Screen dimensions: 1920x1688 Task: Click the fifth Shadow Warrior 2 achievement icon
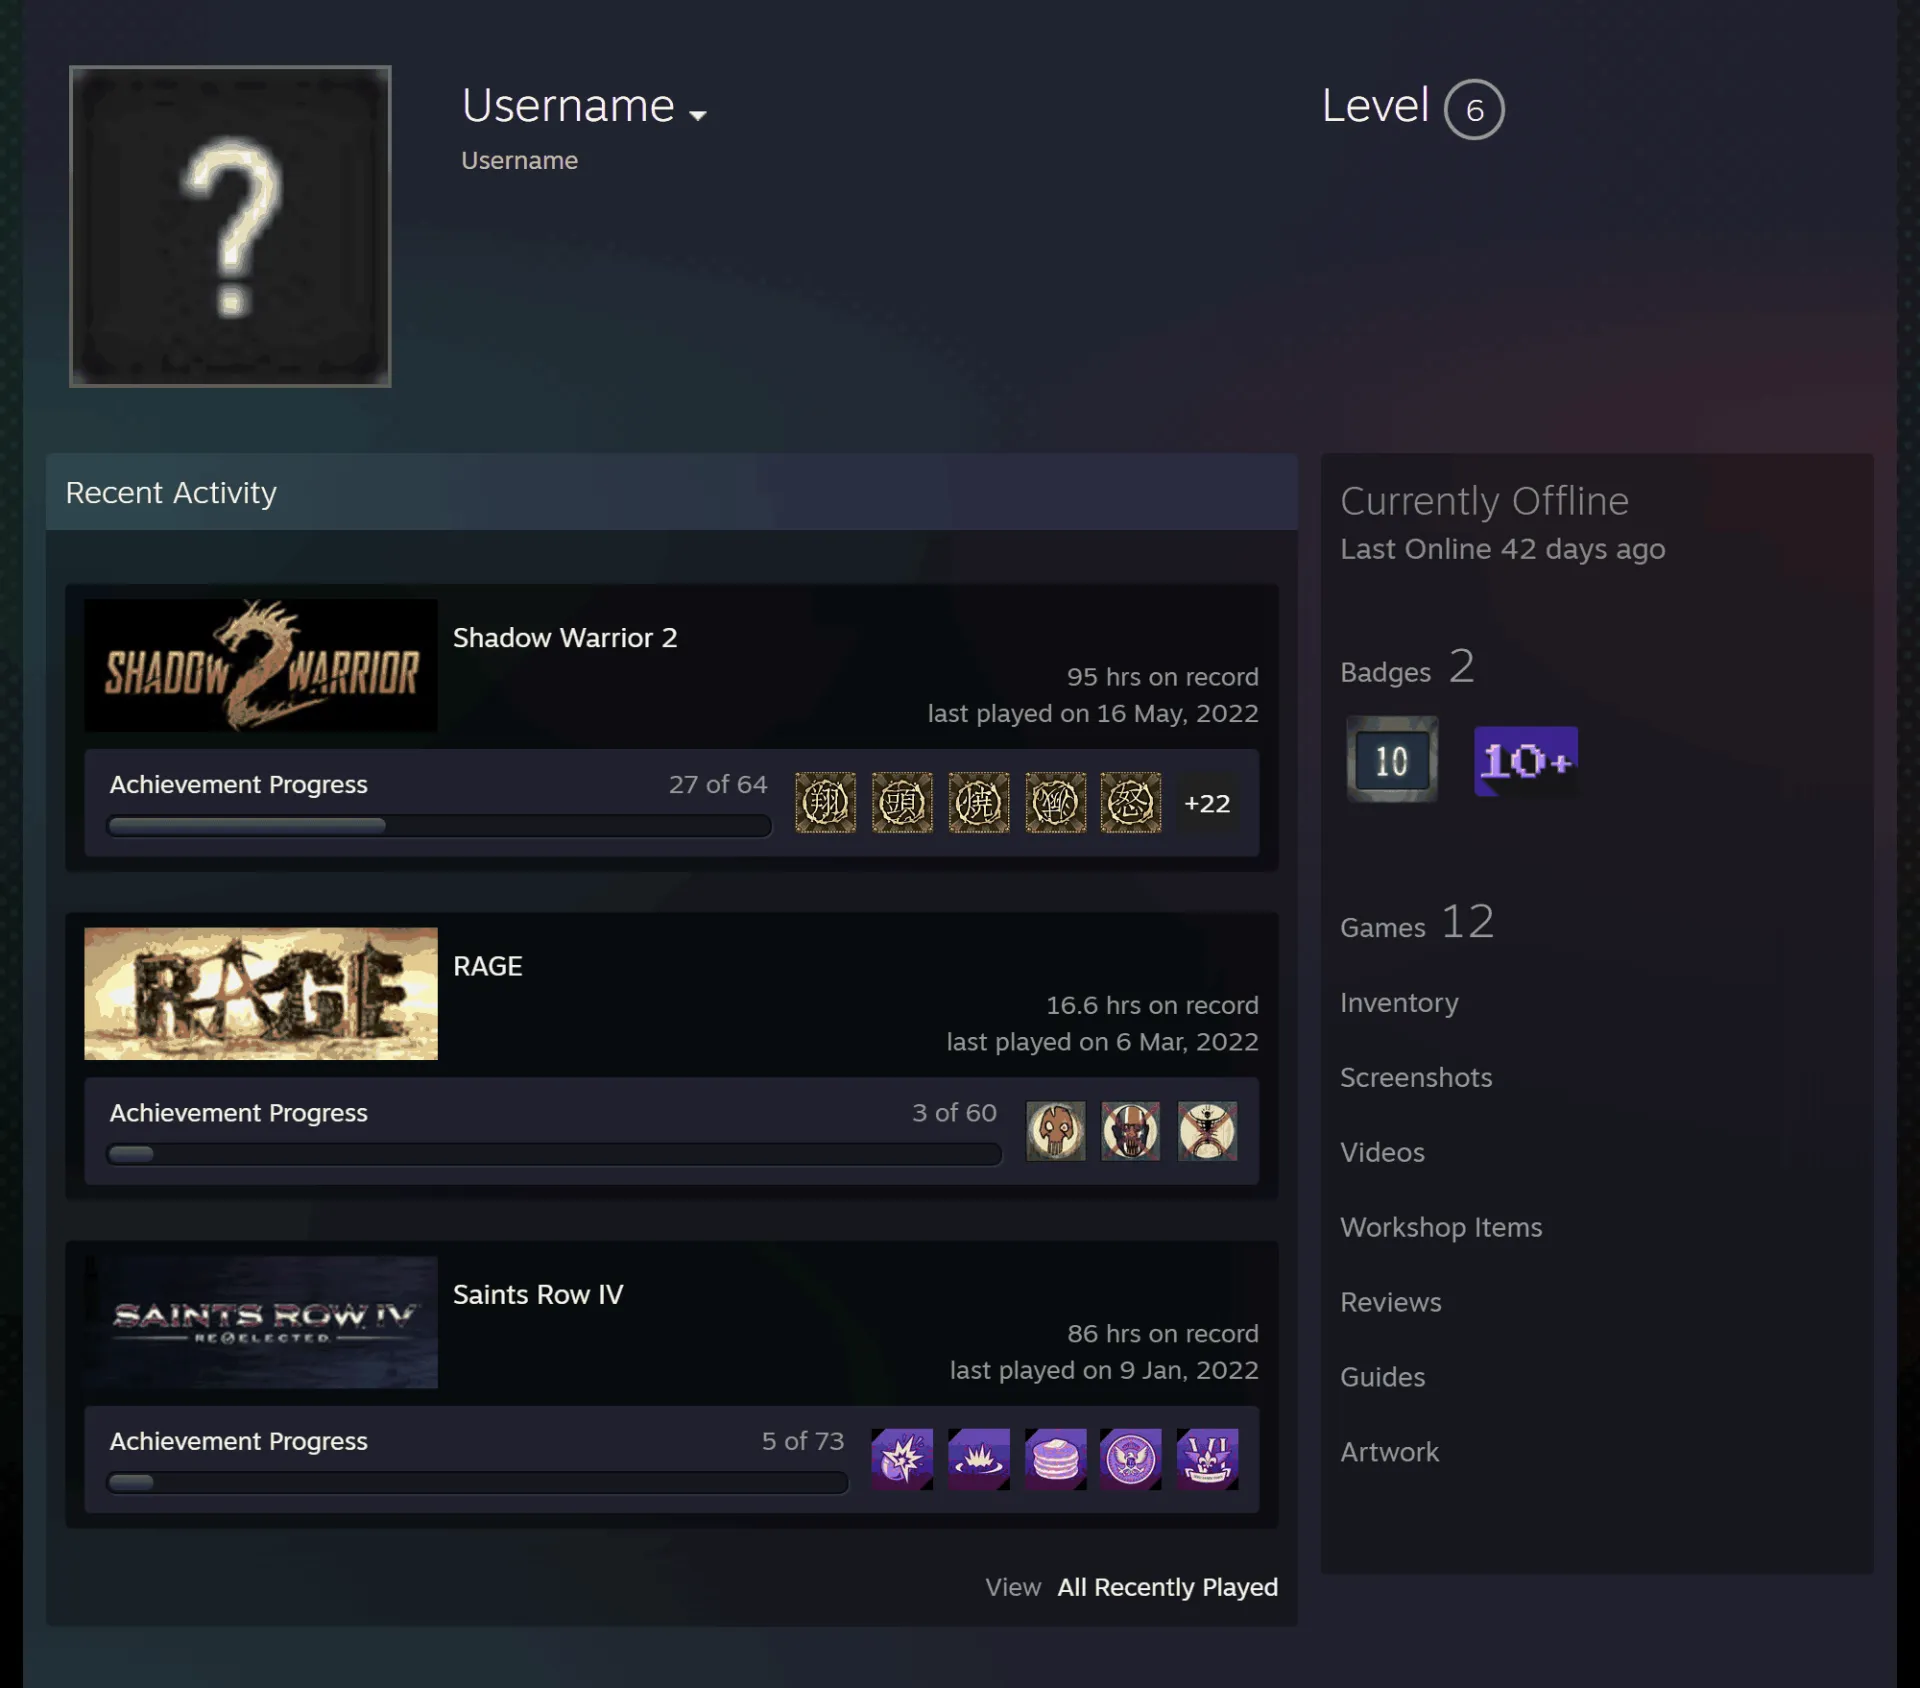coord(1131,802)
